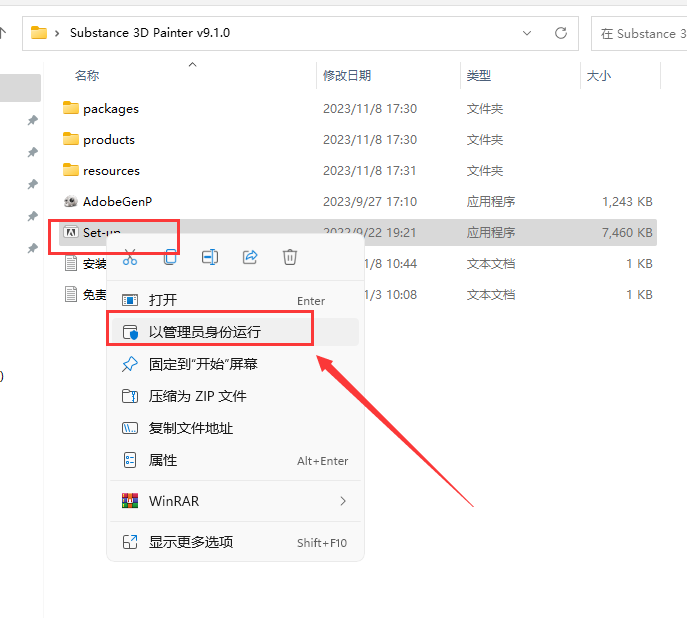Screen dimensions: 687x618
Task: Select 显示更多选项 menu entry
Action: [x=235, y=543]
